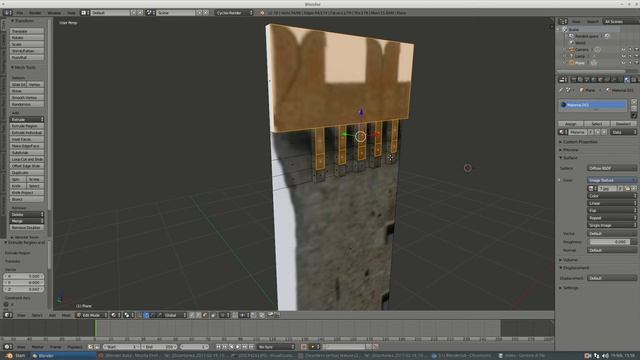This screenshot has width=640, height=360.
Task: Switch to edge select mode
Action: (198, 315)
